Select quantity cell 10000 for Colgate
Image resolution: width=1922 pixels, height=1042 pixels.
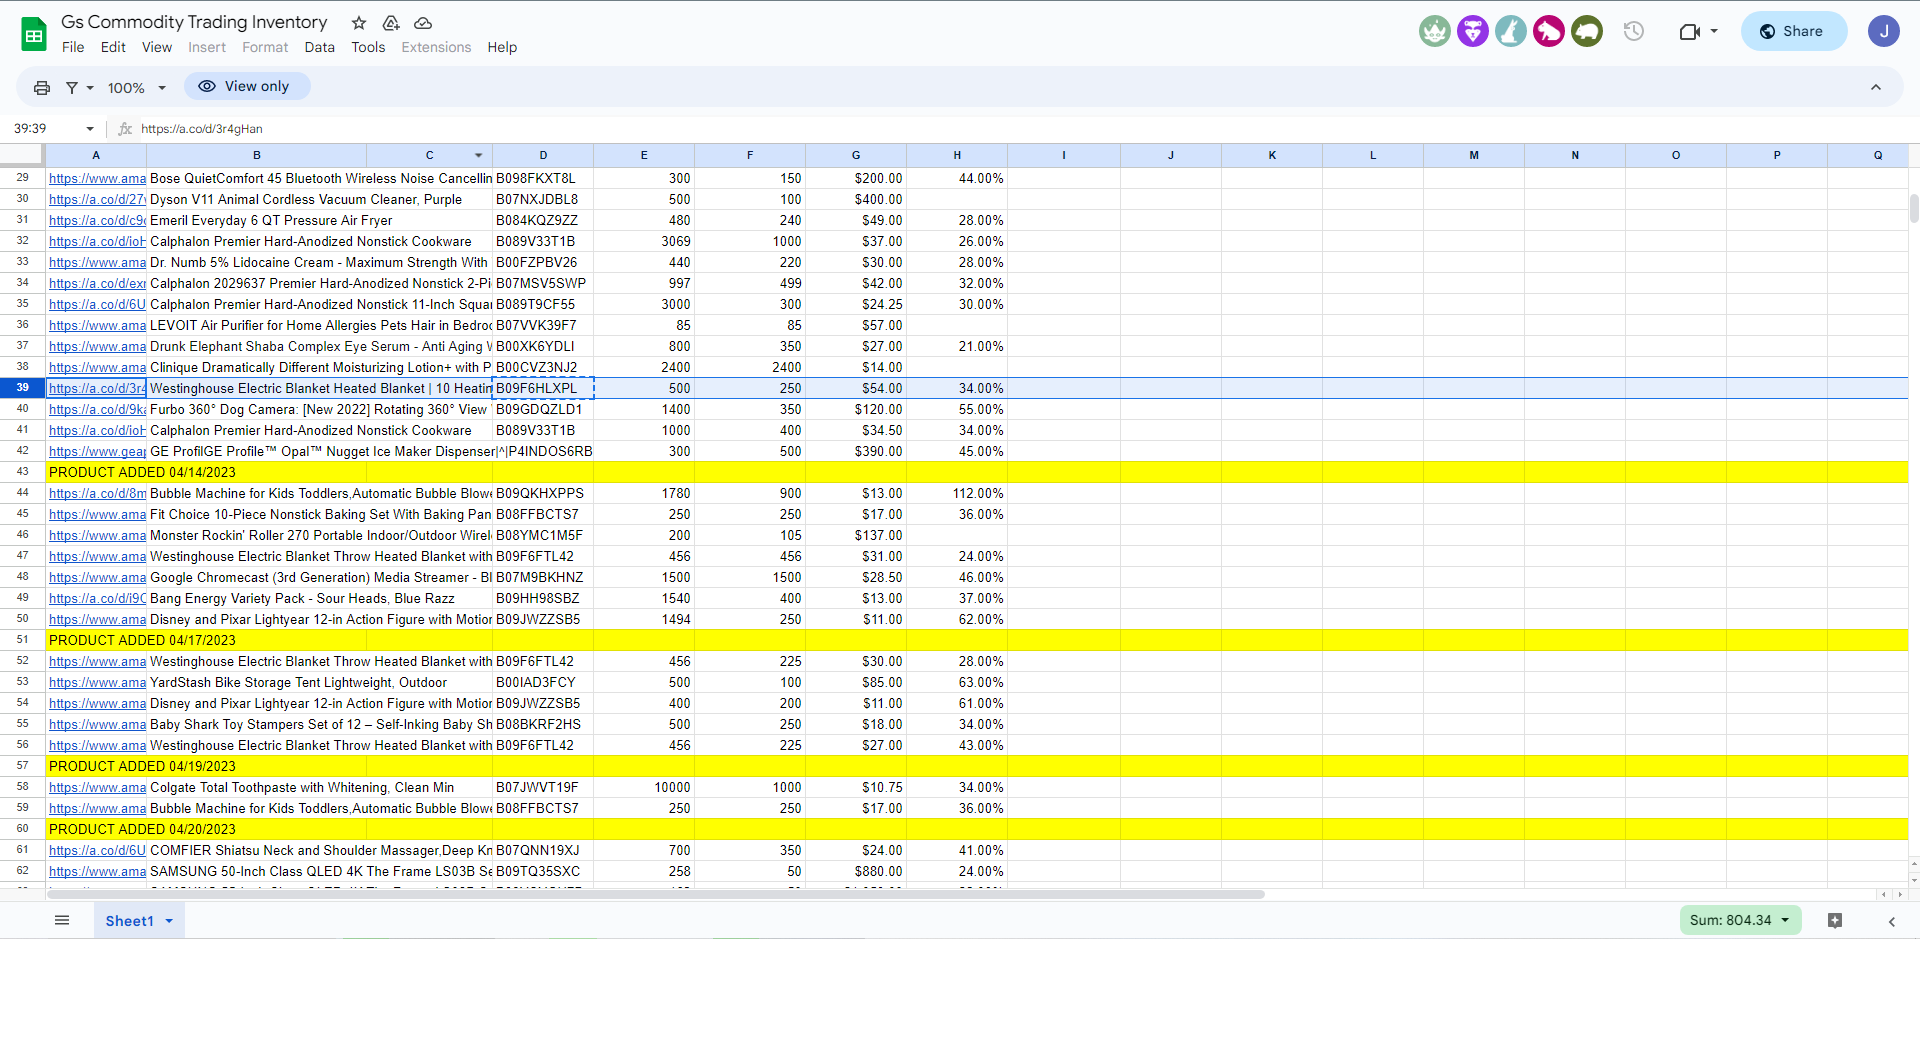(x=644, y=787)
